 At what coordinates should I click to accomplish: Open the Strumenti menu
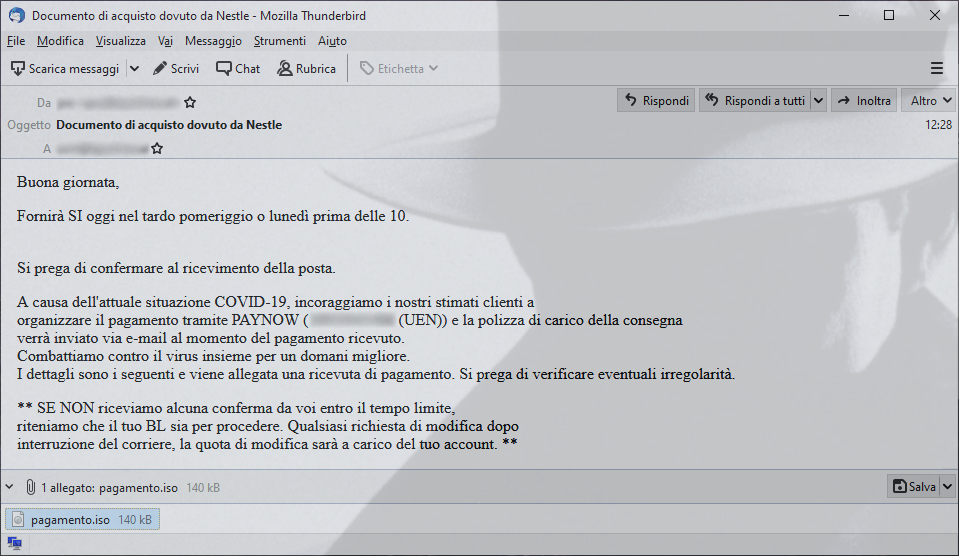[280, 41]
